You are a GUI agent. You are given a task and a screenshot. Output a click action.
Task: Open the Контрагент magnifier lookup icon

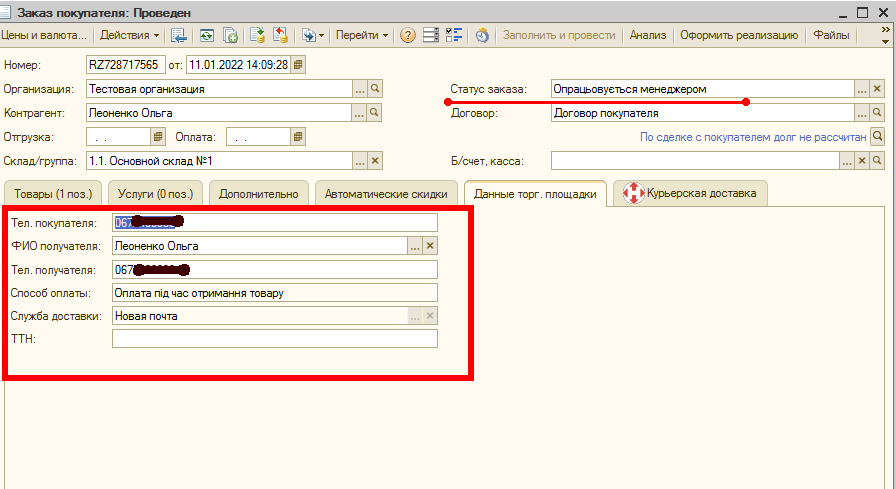coord(376,113)
